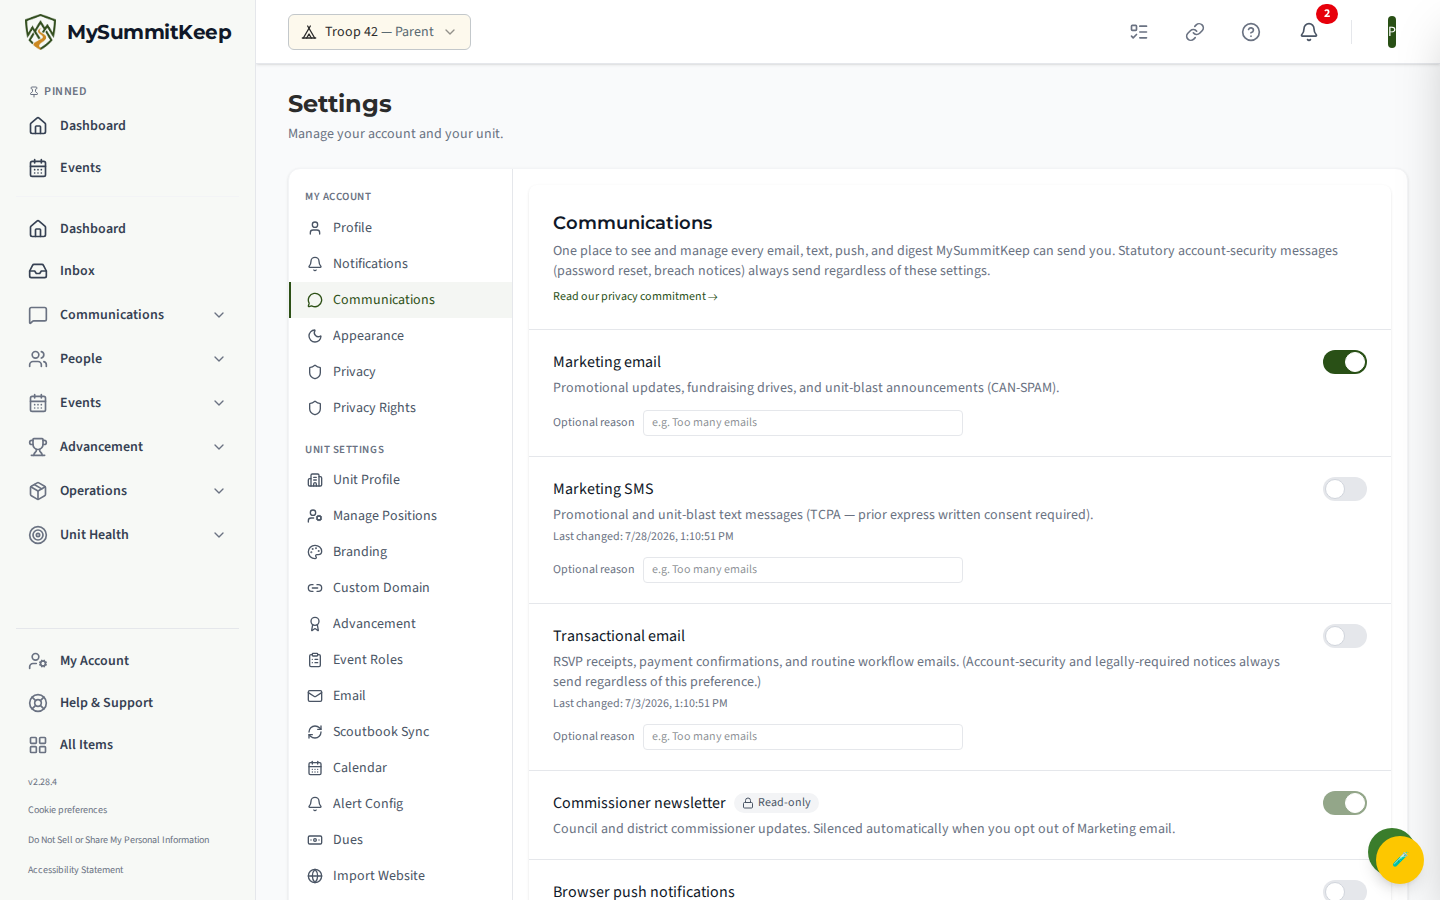1440x900 pixels.
Task: Open the checklist icon in top bar
Action: (1139, 32)
